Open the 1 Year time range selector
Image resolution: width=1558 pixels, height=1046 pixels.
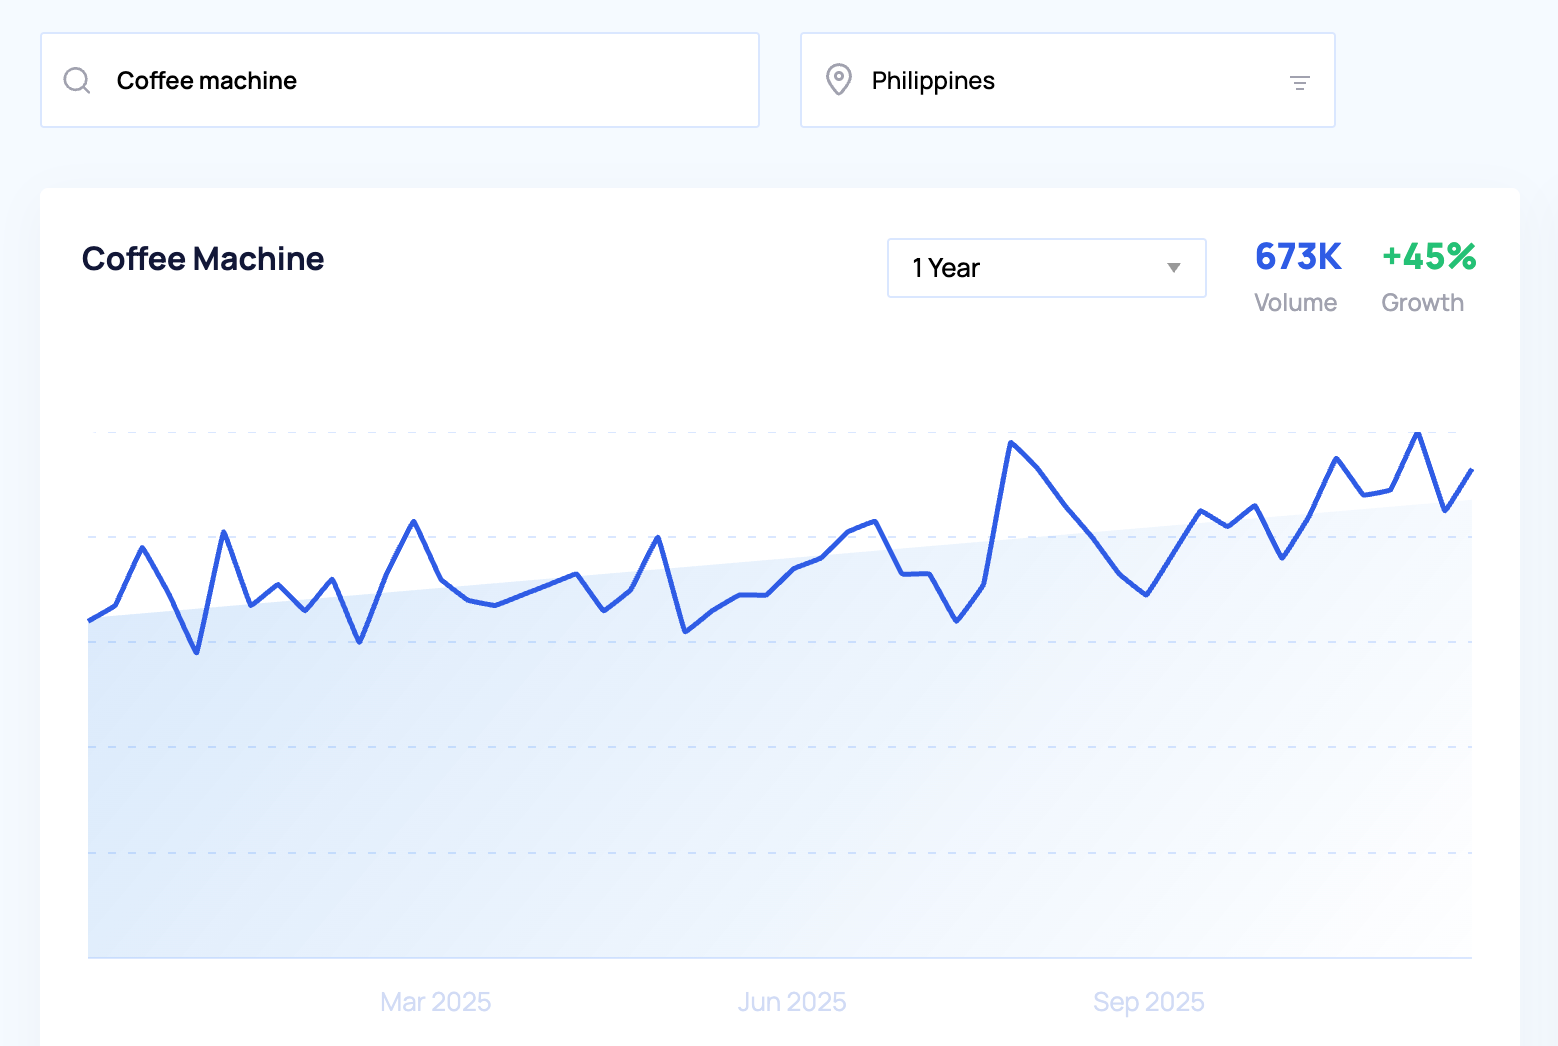tap(1045, 268)
